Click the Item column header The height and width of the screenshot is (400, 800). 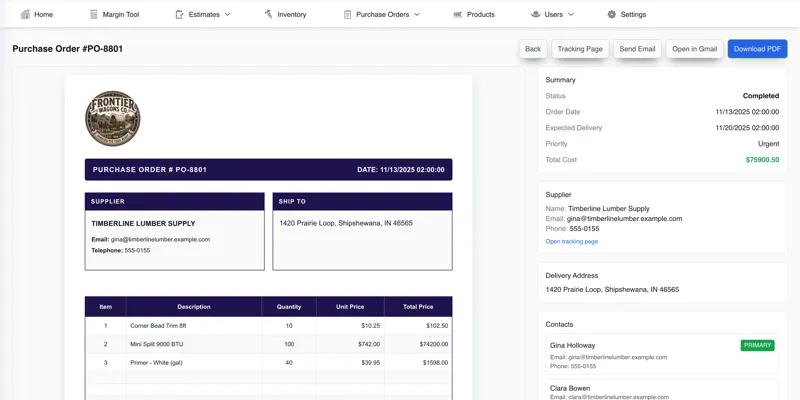106,307
